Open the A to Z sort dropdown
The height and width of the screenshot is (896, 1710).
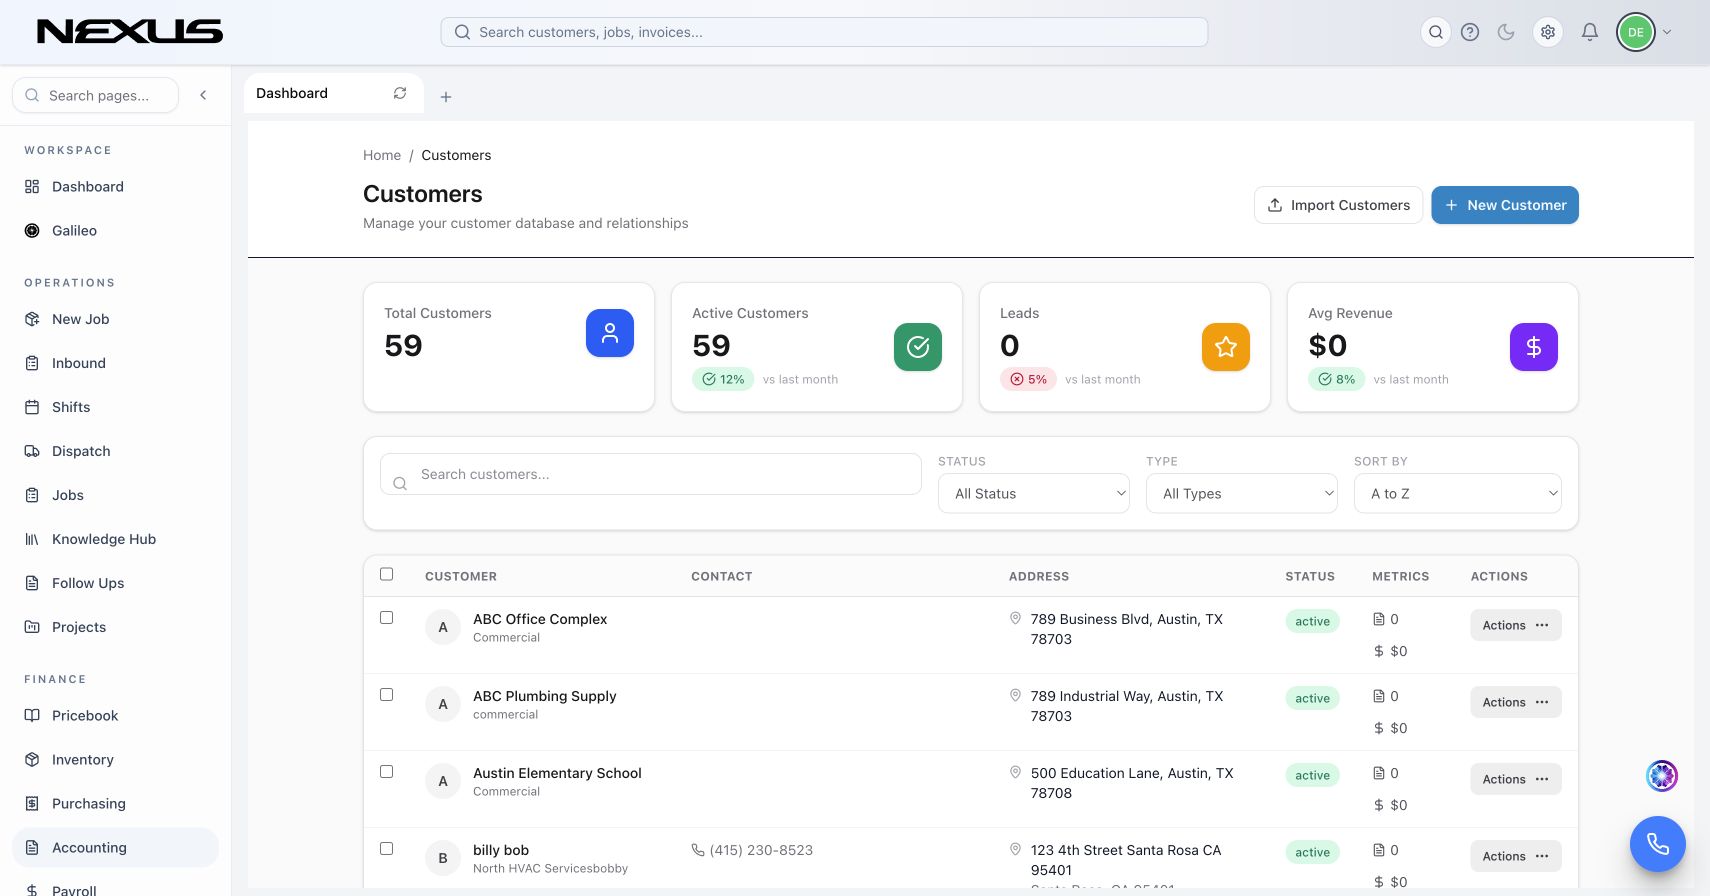tap(1458, 493)
